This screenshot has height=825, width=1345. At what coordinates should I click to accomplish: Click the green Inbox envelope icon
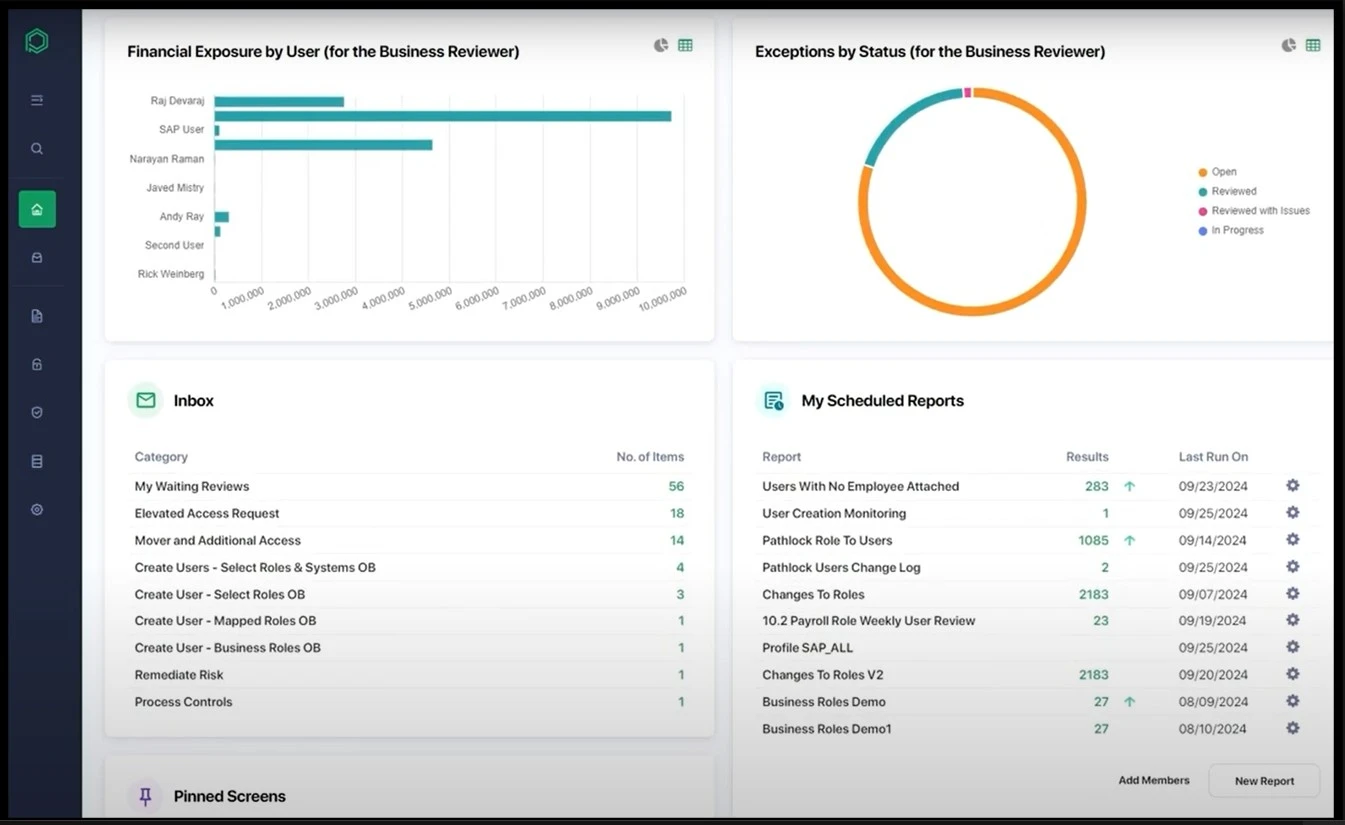[x=145, y=399]
